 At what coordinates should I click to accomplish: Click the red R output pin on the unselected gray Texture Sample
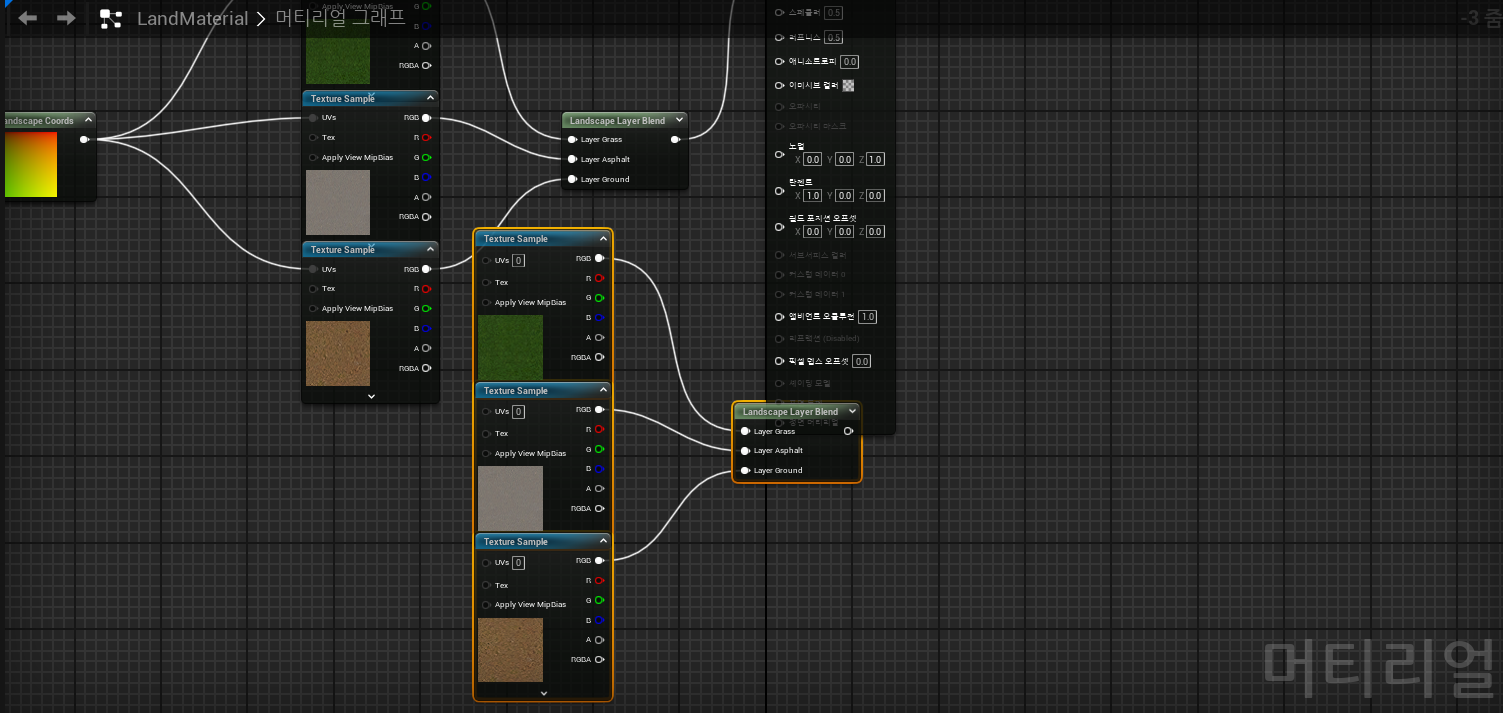(427, 137)
